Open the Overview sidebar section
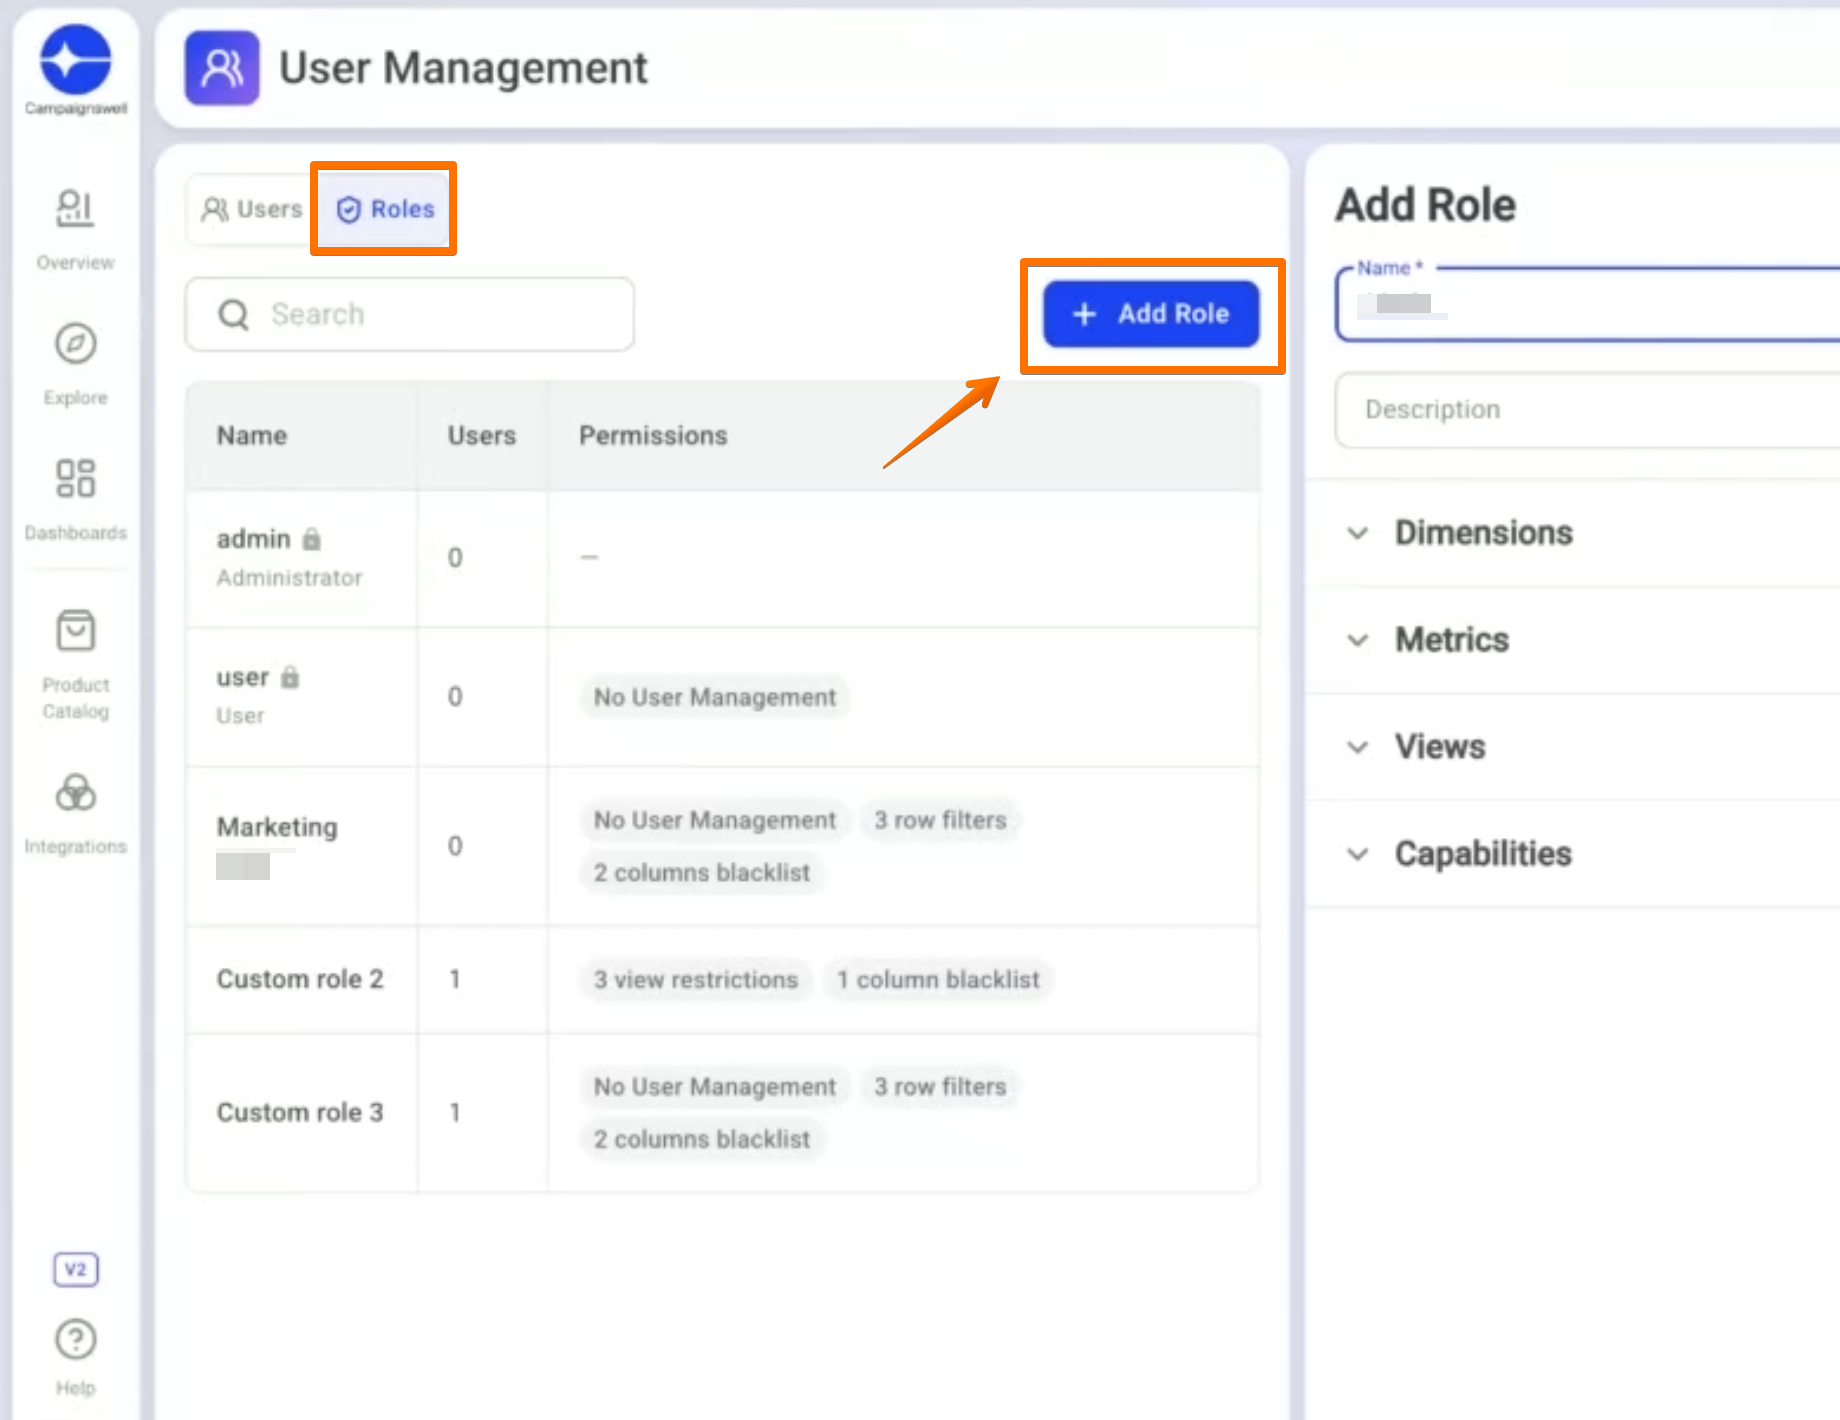 [x=75, y=229]
